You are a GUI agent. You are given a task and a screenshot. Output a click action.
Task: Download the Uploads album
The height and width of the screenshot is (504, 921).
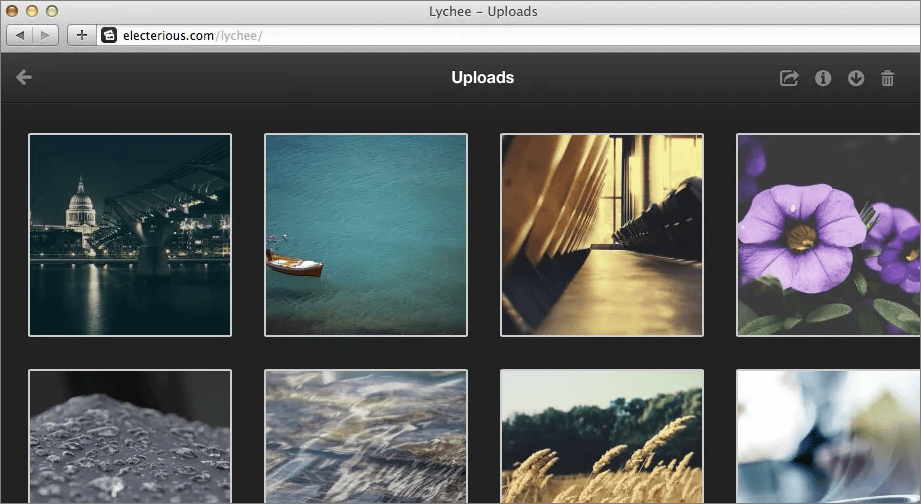pos(856,78)
